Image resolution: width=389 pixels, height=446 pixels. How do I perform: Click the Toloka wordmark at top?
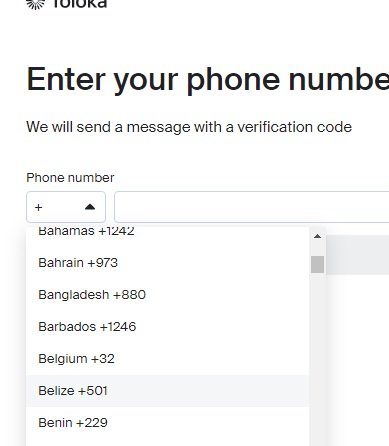[x=80, y=4]
